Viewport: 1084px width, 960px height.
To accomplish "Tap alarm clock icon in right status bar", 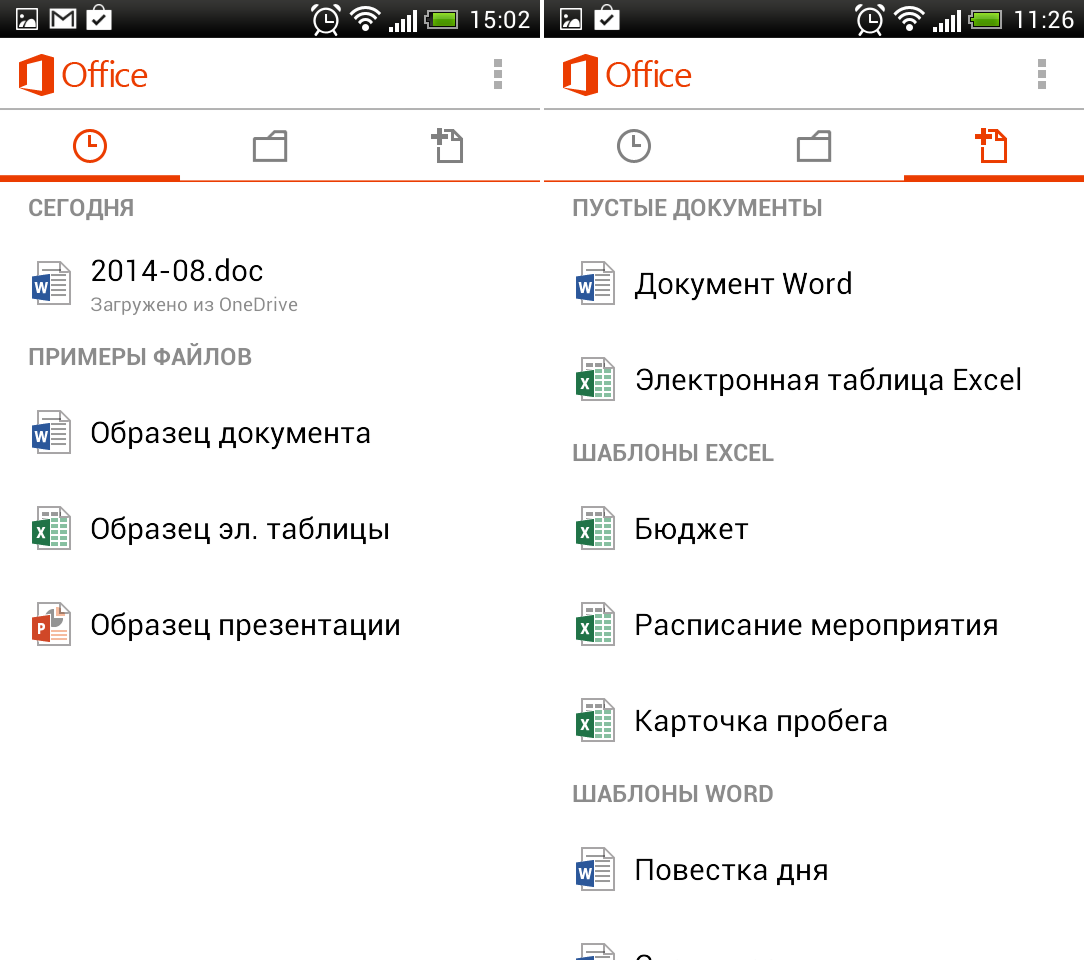I will (870, 19).
